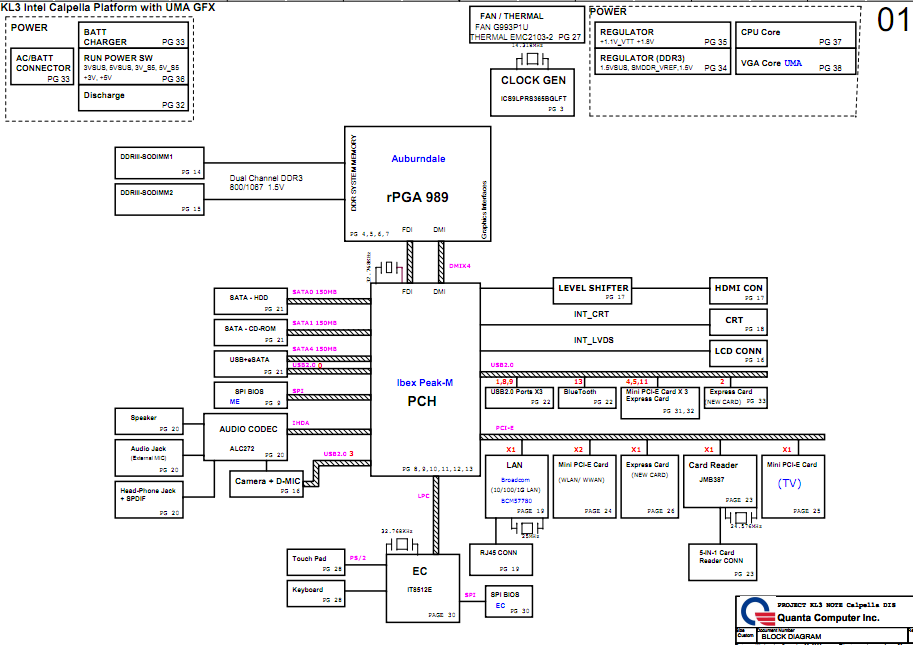Screen dimensions: 913x645
Task: Click the Camera + D-MIC block
Action: point(267,484)
